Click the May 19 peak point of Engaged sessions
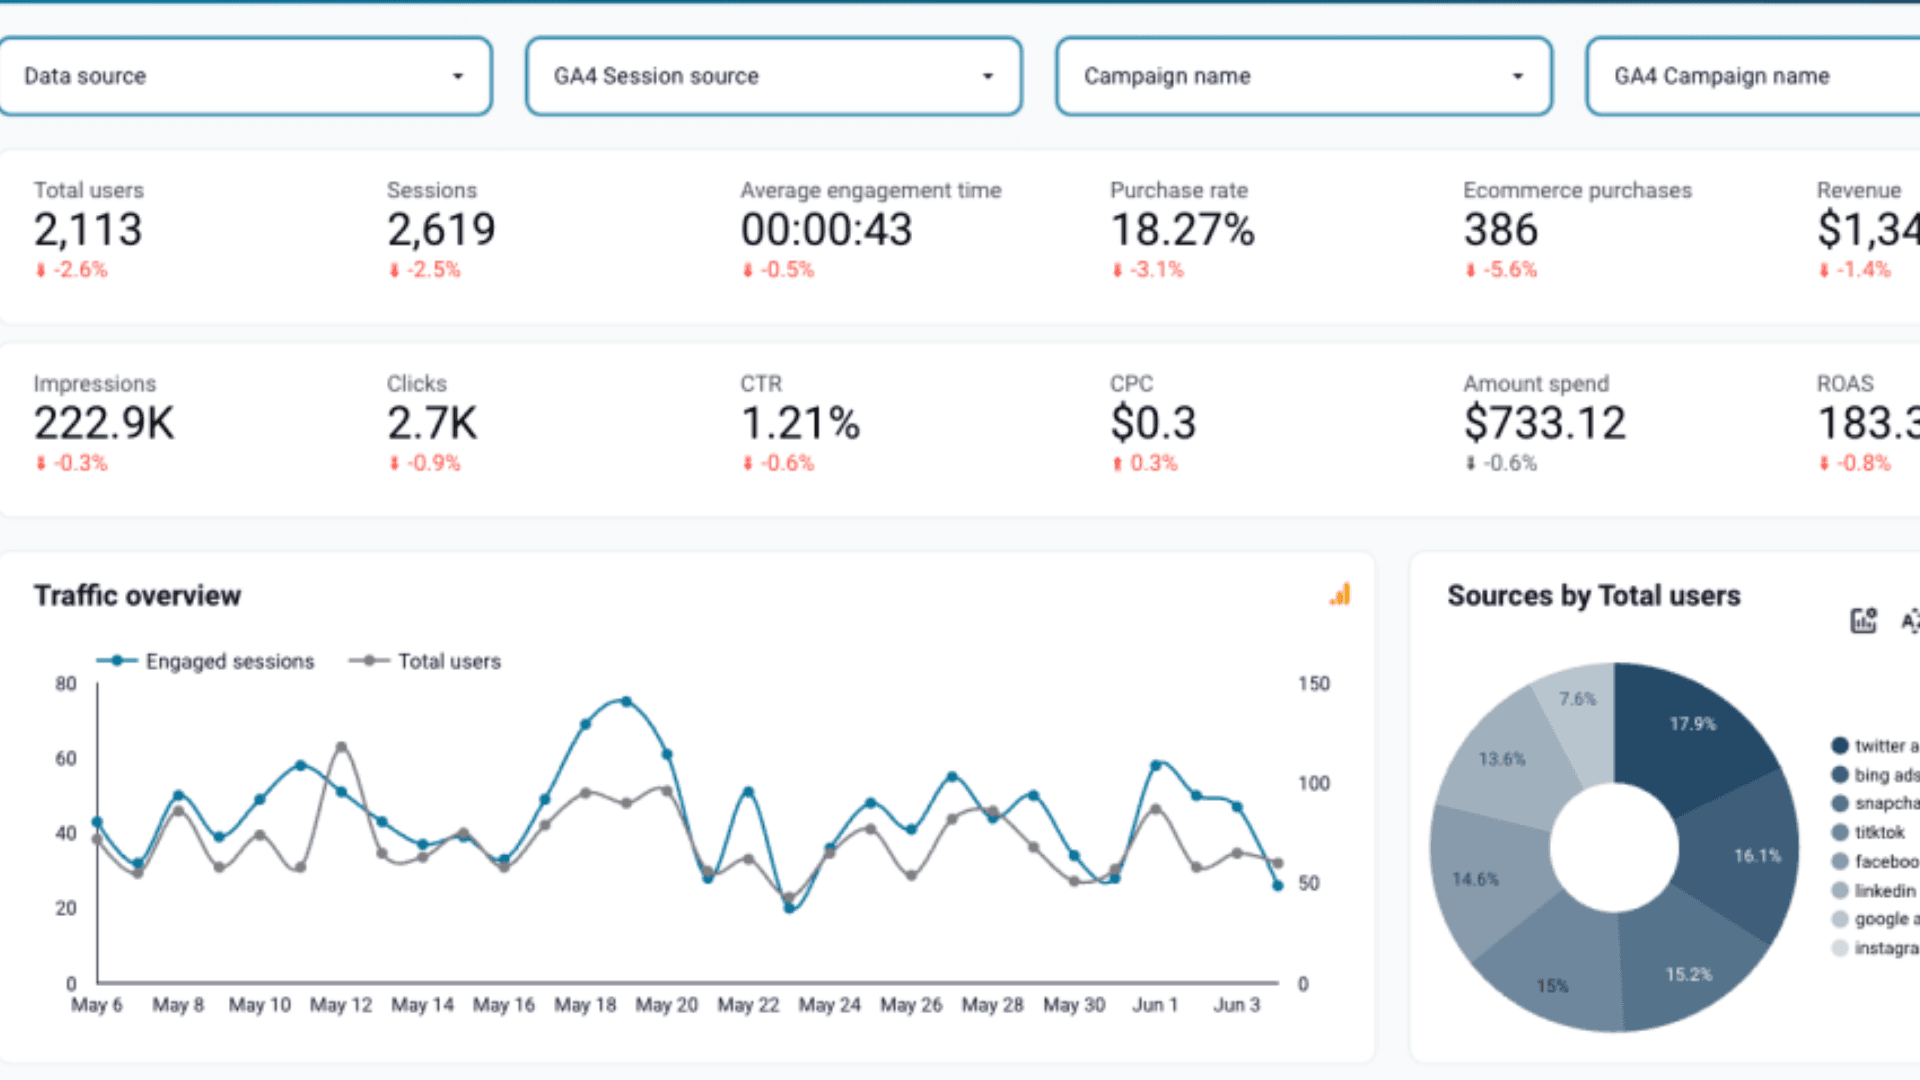The height and width of the screenshot is (1080, 1920). click(626, 702)
